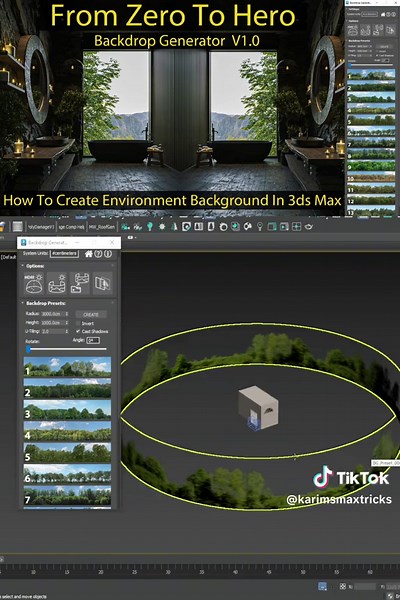Minimize the Backdrop Generator dialog
Viewport: 400px width, 600px height.
point(77,242)
